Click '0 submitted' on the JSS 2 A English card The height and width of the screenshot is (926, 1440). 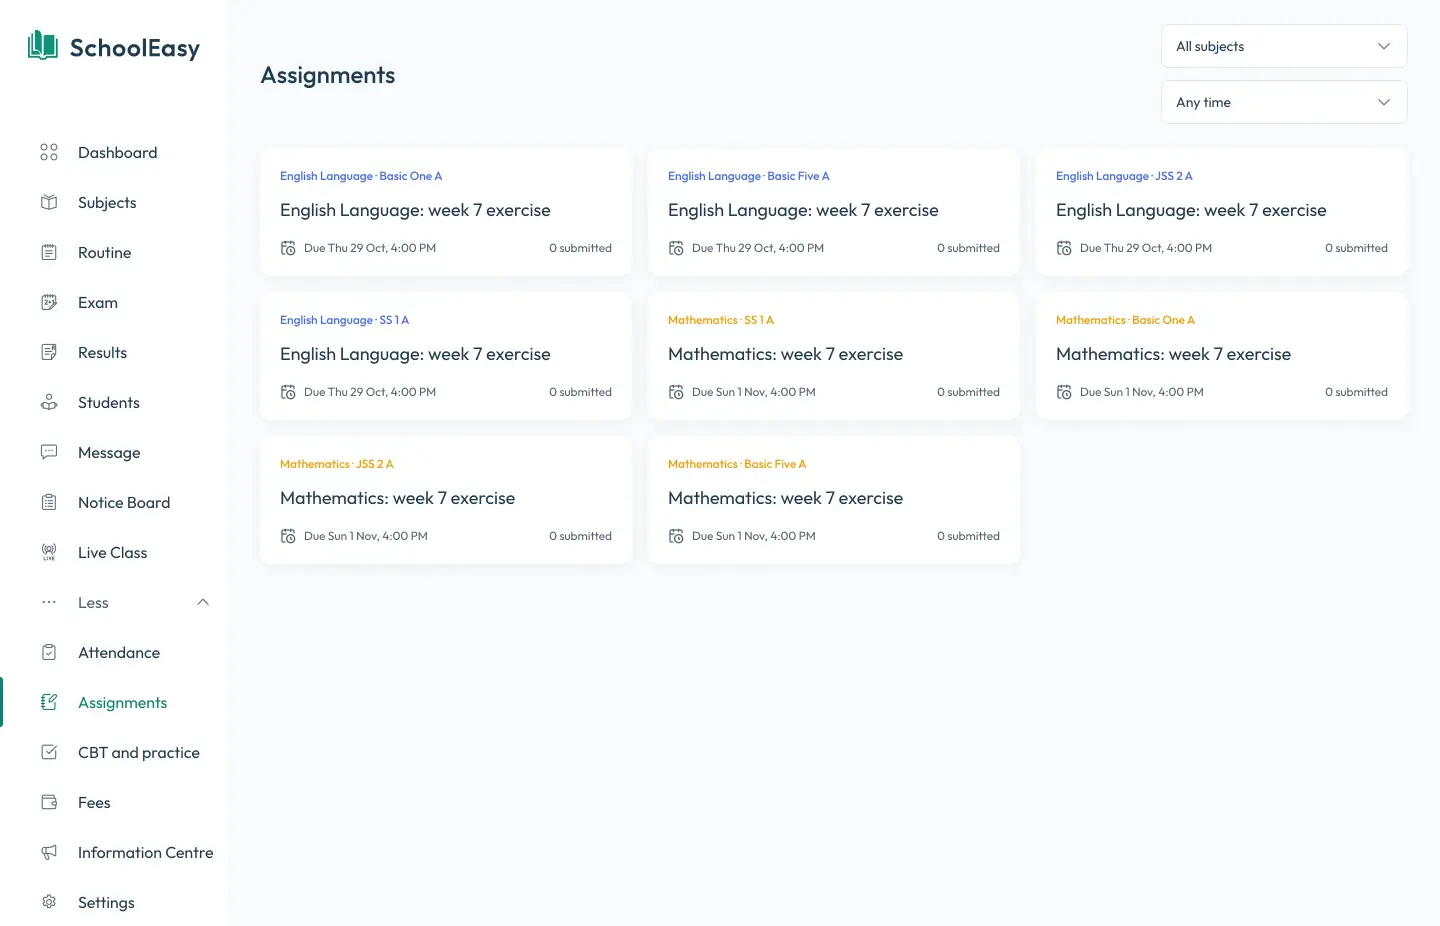point(1356,248)
